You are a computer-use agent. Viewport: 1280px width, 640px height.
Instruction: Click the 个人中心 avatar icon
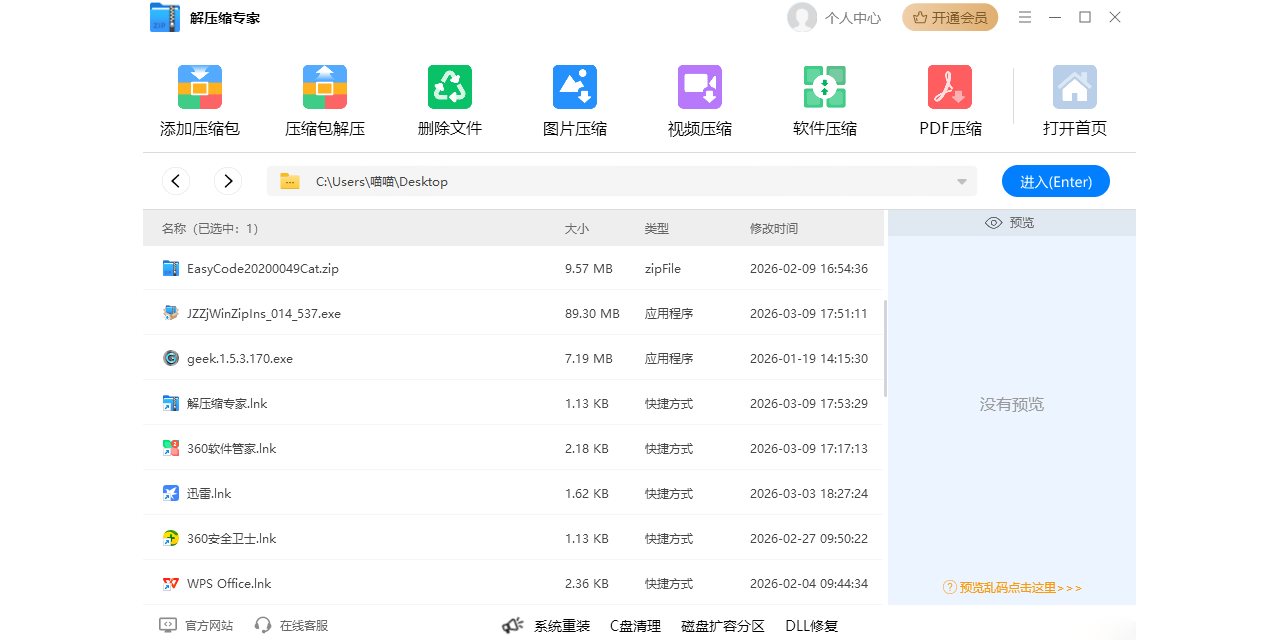coord(801,17)
